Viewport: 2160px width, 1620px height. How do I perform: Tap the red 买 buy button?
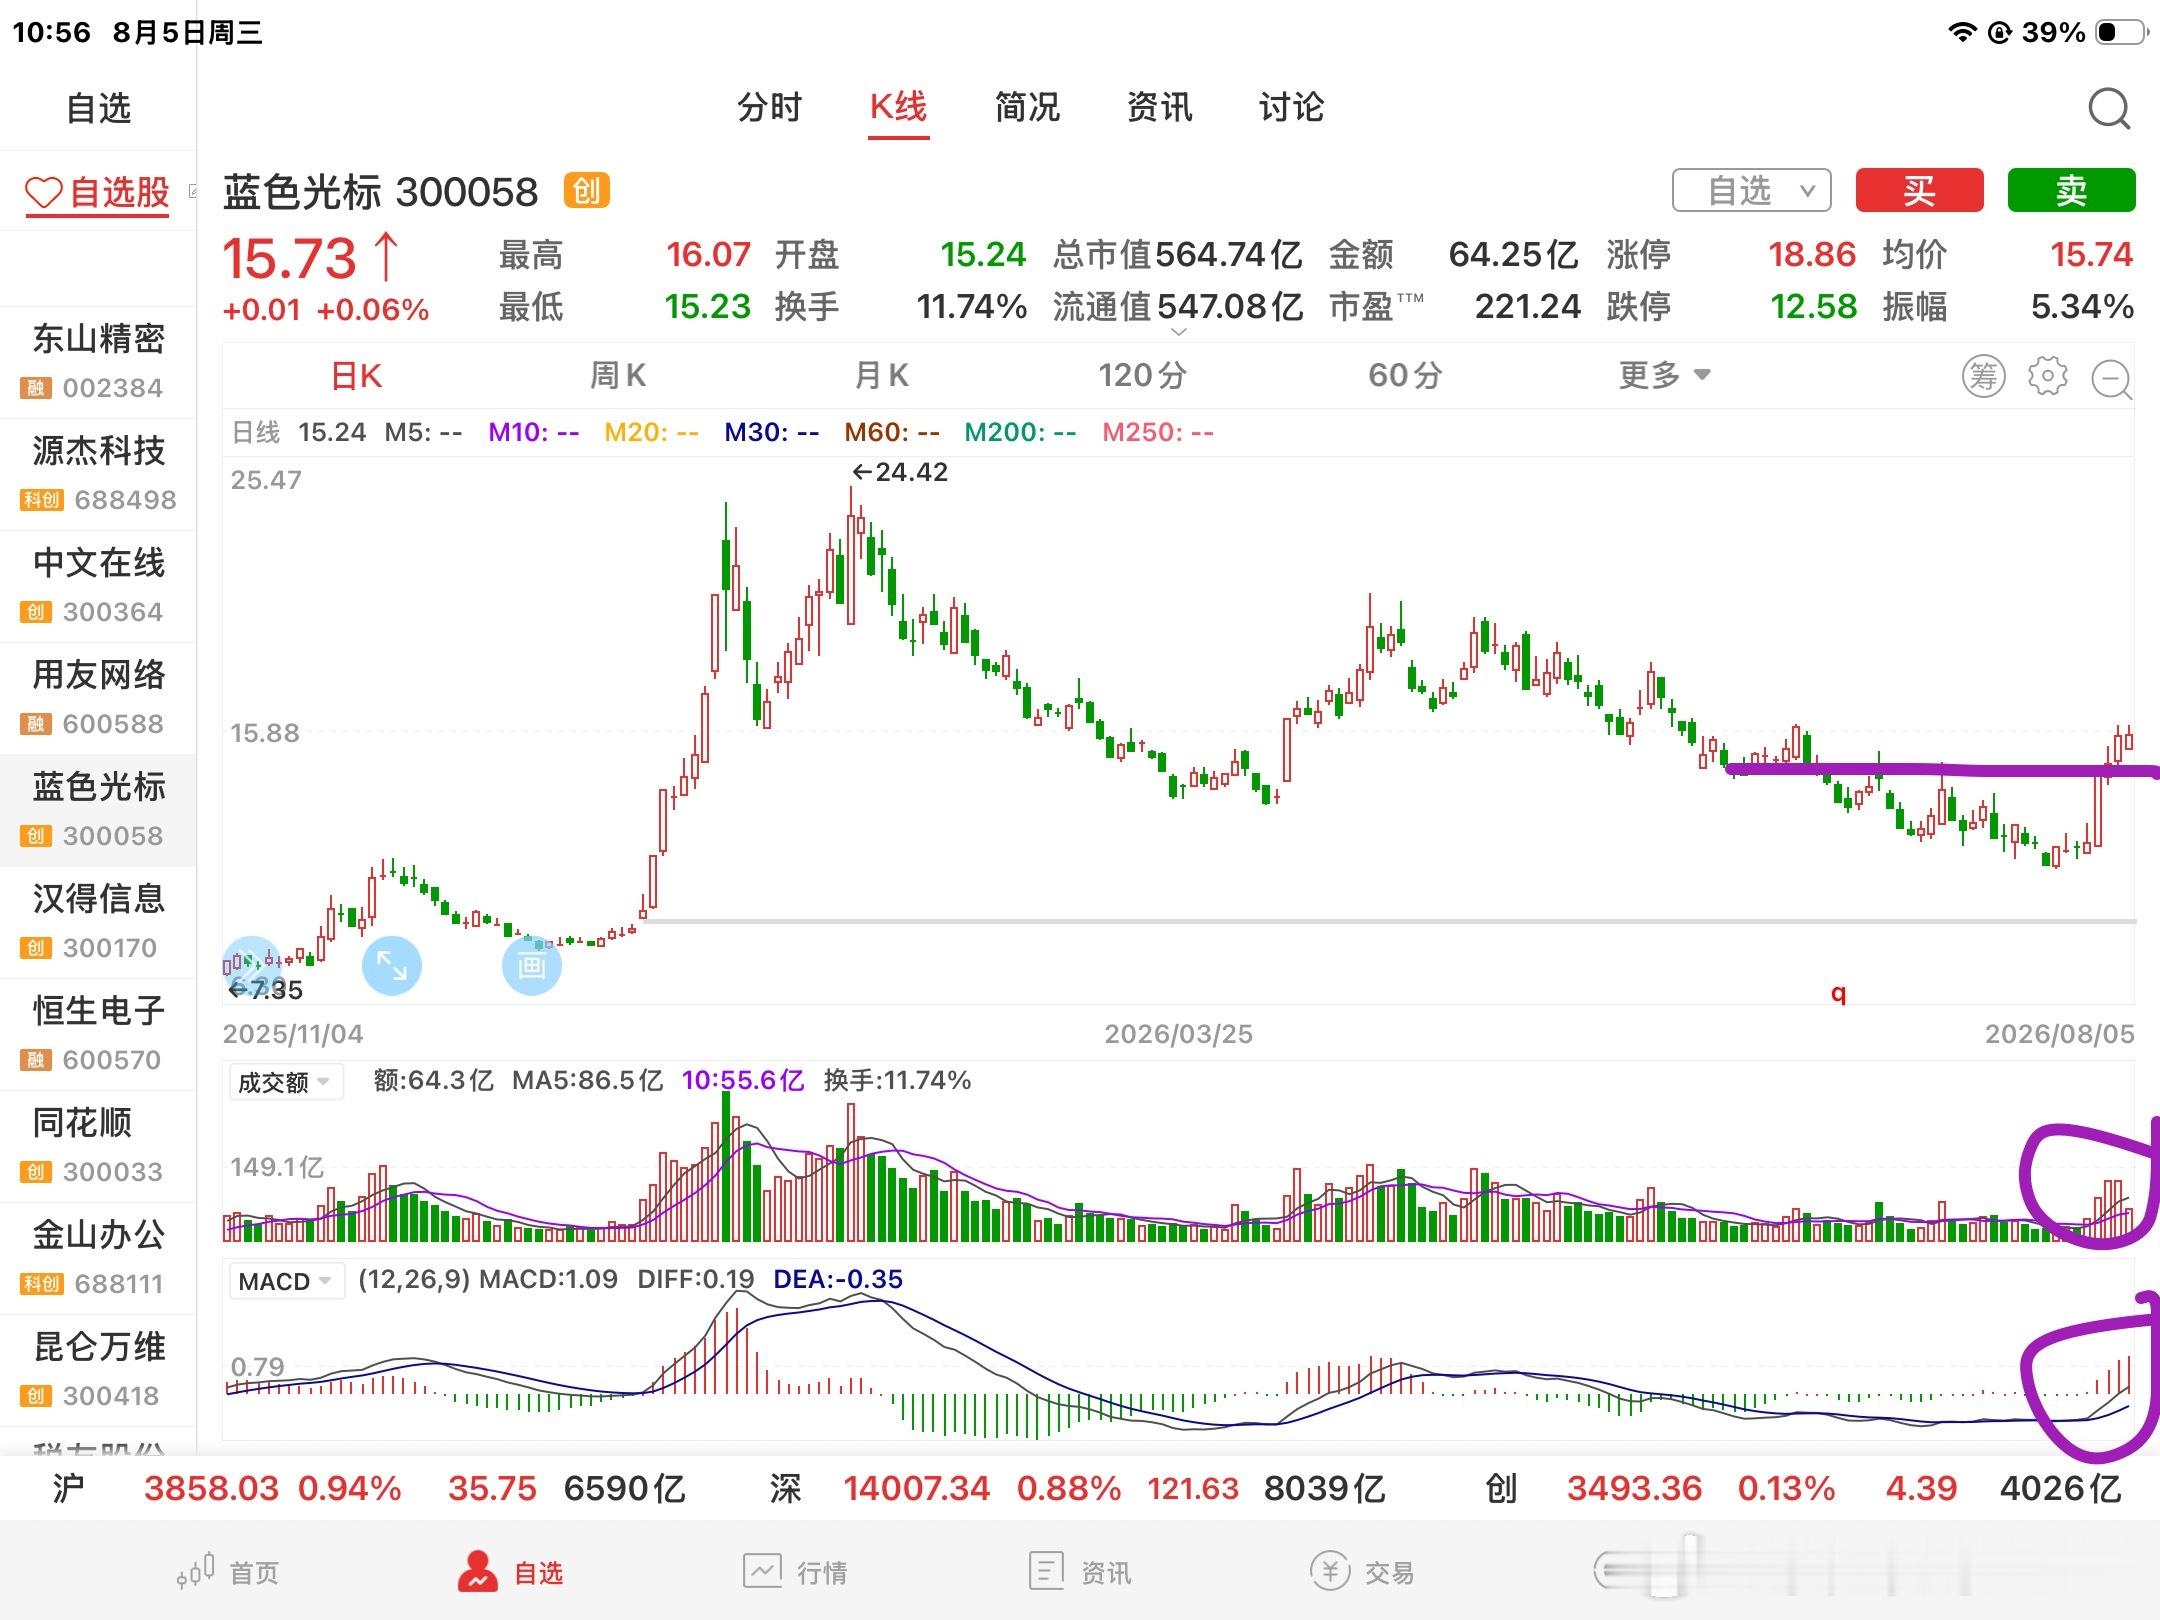[1919, 190]
